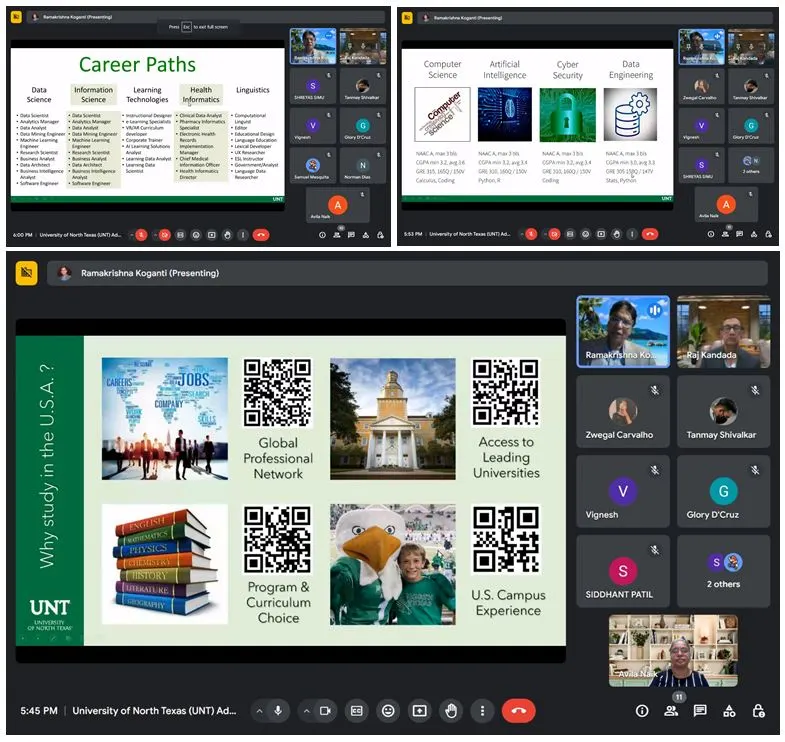Select Raj Kandada's video tile in the large window

point(723,331)
